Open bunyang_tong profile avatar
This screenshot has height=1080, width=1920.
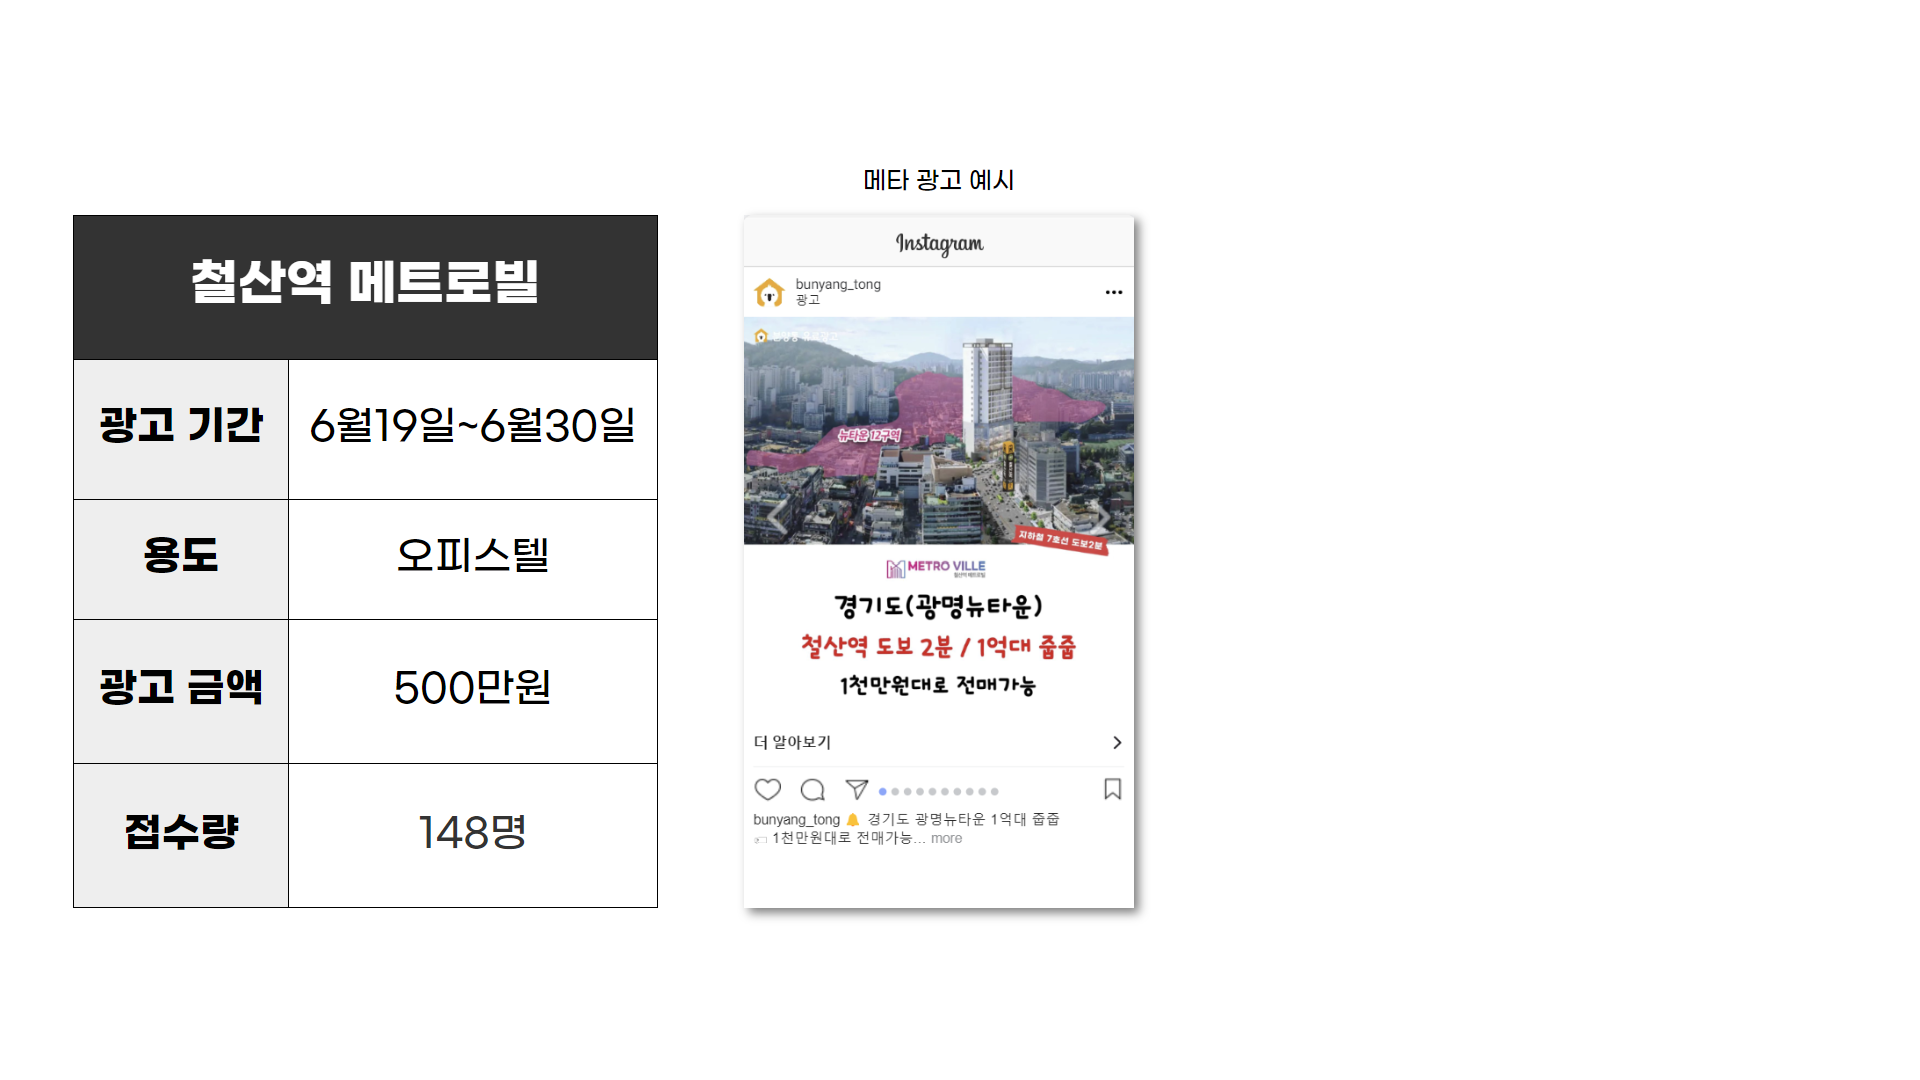[769, 292]
